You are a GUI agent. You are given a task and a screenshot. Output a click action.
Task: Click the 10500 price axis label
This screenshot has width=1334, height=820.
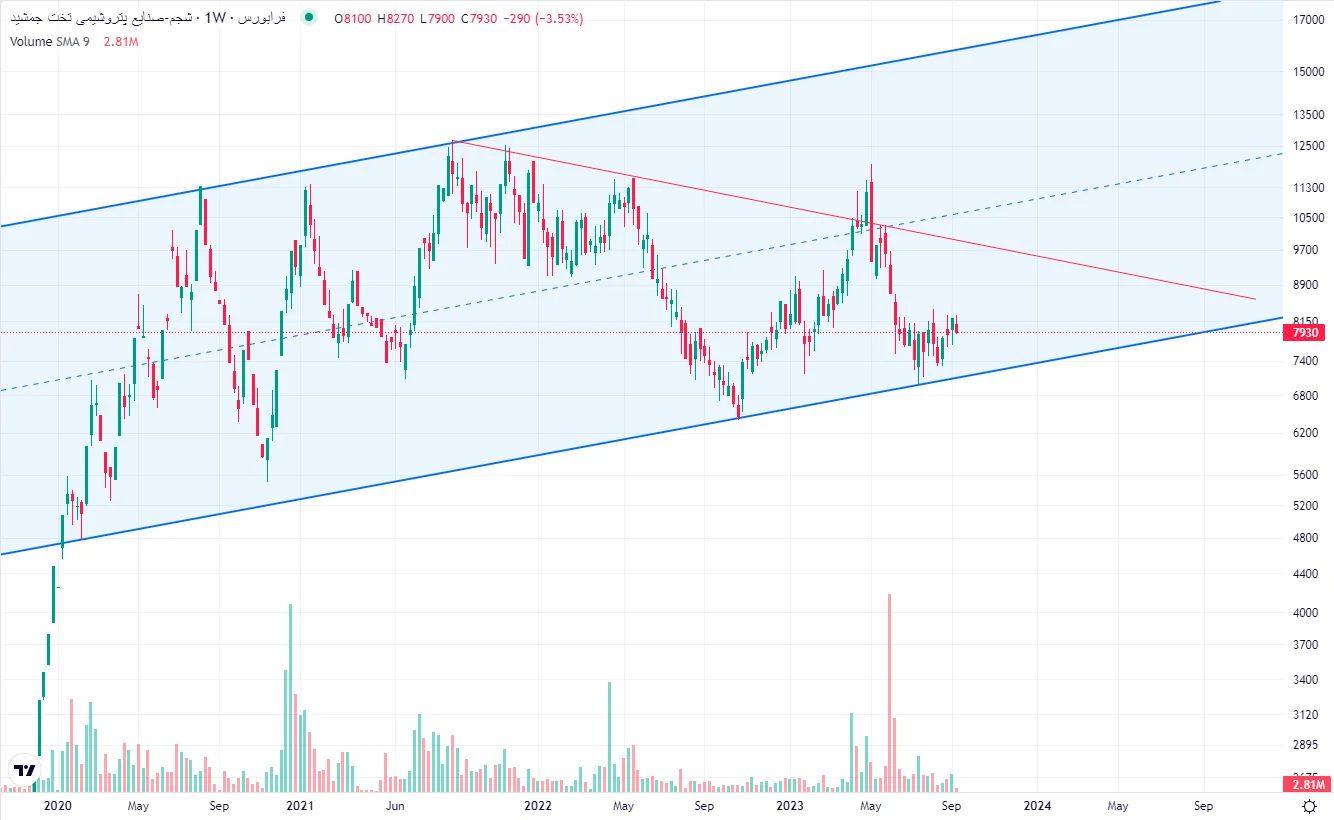(x=1308, y=218)
